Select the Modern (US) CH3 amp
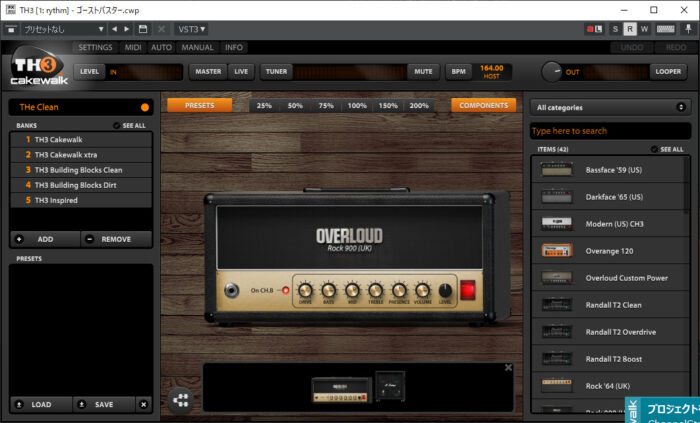The image size is (700, 423). click(x=610, y=224)
